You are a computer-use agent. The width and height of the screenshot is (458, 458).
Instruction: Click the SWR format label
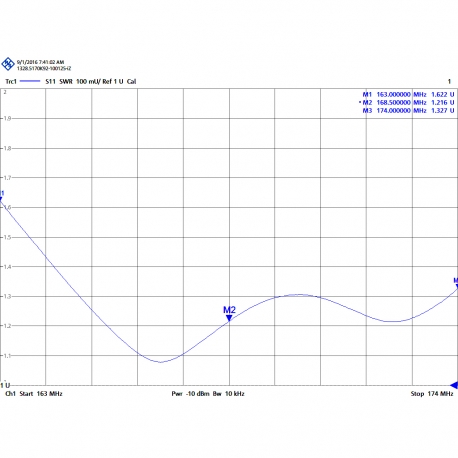pos(66,81)
